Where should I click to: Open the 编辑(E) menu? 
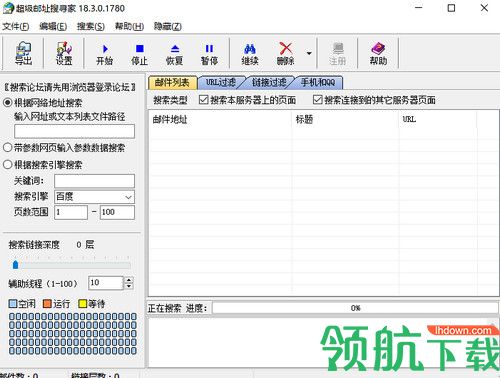[53, 26]
